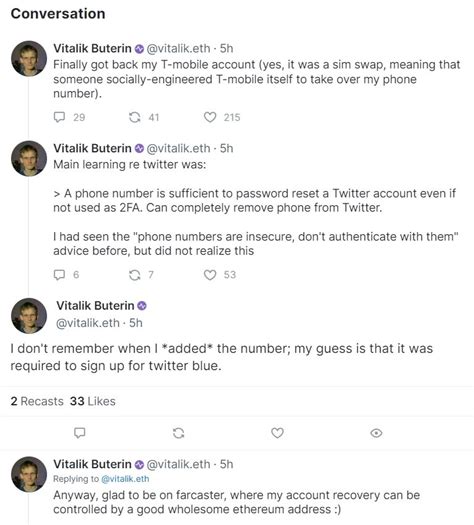Click @vitalik.eth handle on main post

point(88,323)
